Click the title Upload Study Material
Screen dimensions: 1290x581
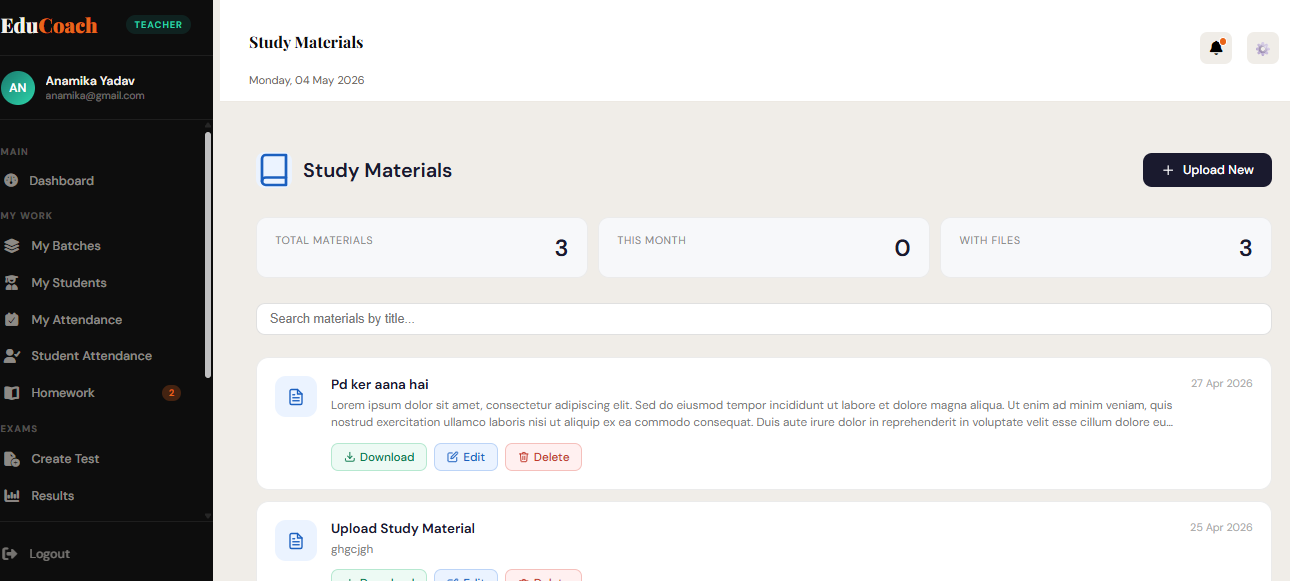pos(403,528)
